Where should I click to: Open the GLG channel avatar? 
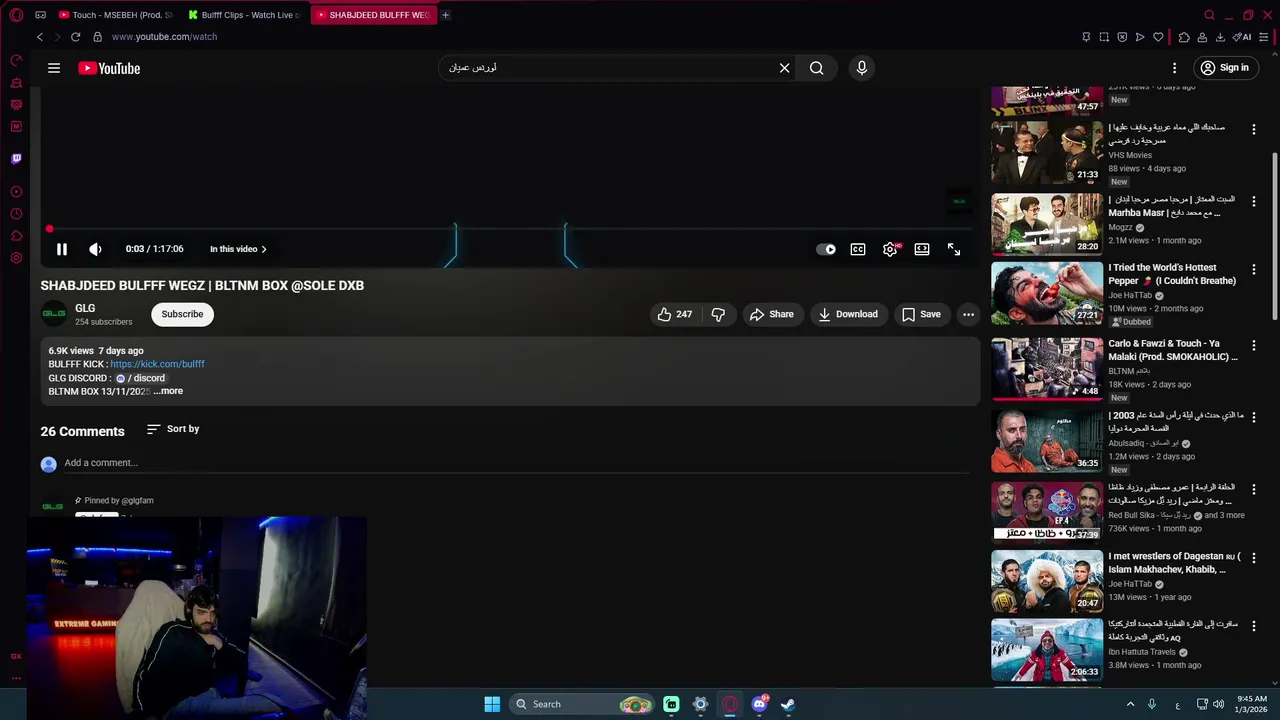(54, 314)
